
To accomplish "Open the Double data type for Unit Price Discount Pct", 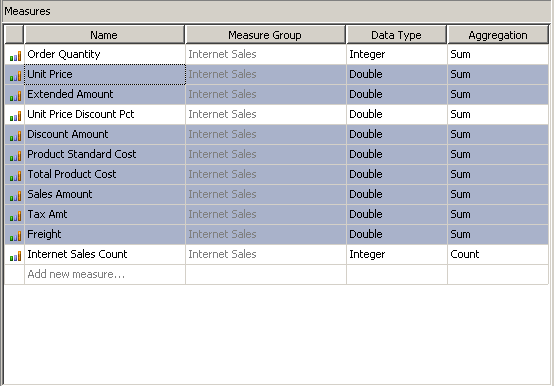I will [x=397, y=114].
